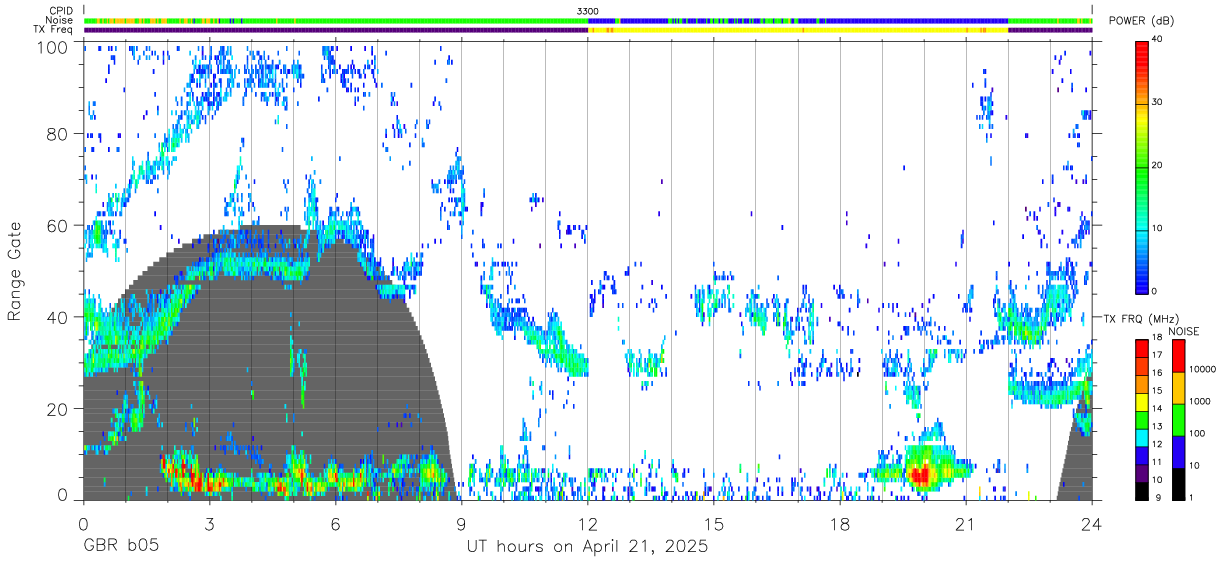Click Range Gate tick label 80
Screen dimensions: 1228x567
coord(57,133)
